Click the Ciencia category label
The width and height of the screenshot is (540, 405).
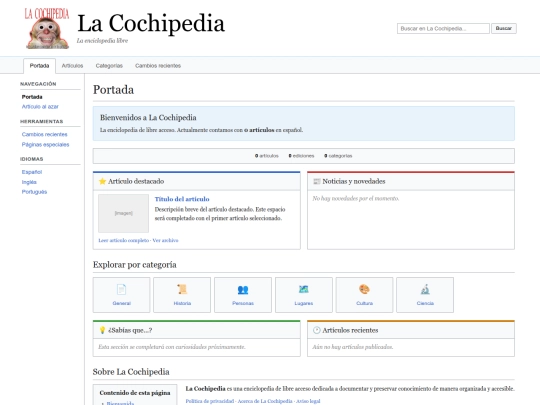[425, 303]
